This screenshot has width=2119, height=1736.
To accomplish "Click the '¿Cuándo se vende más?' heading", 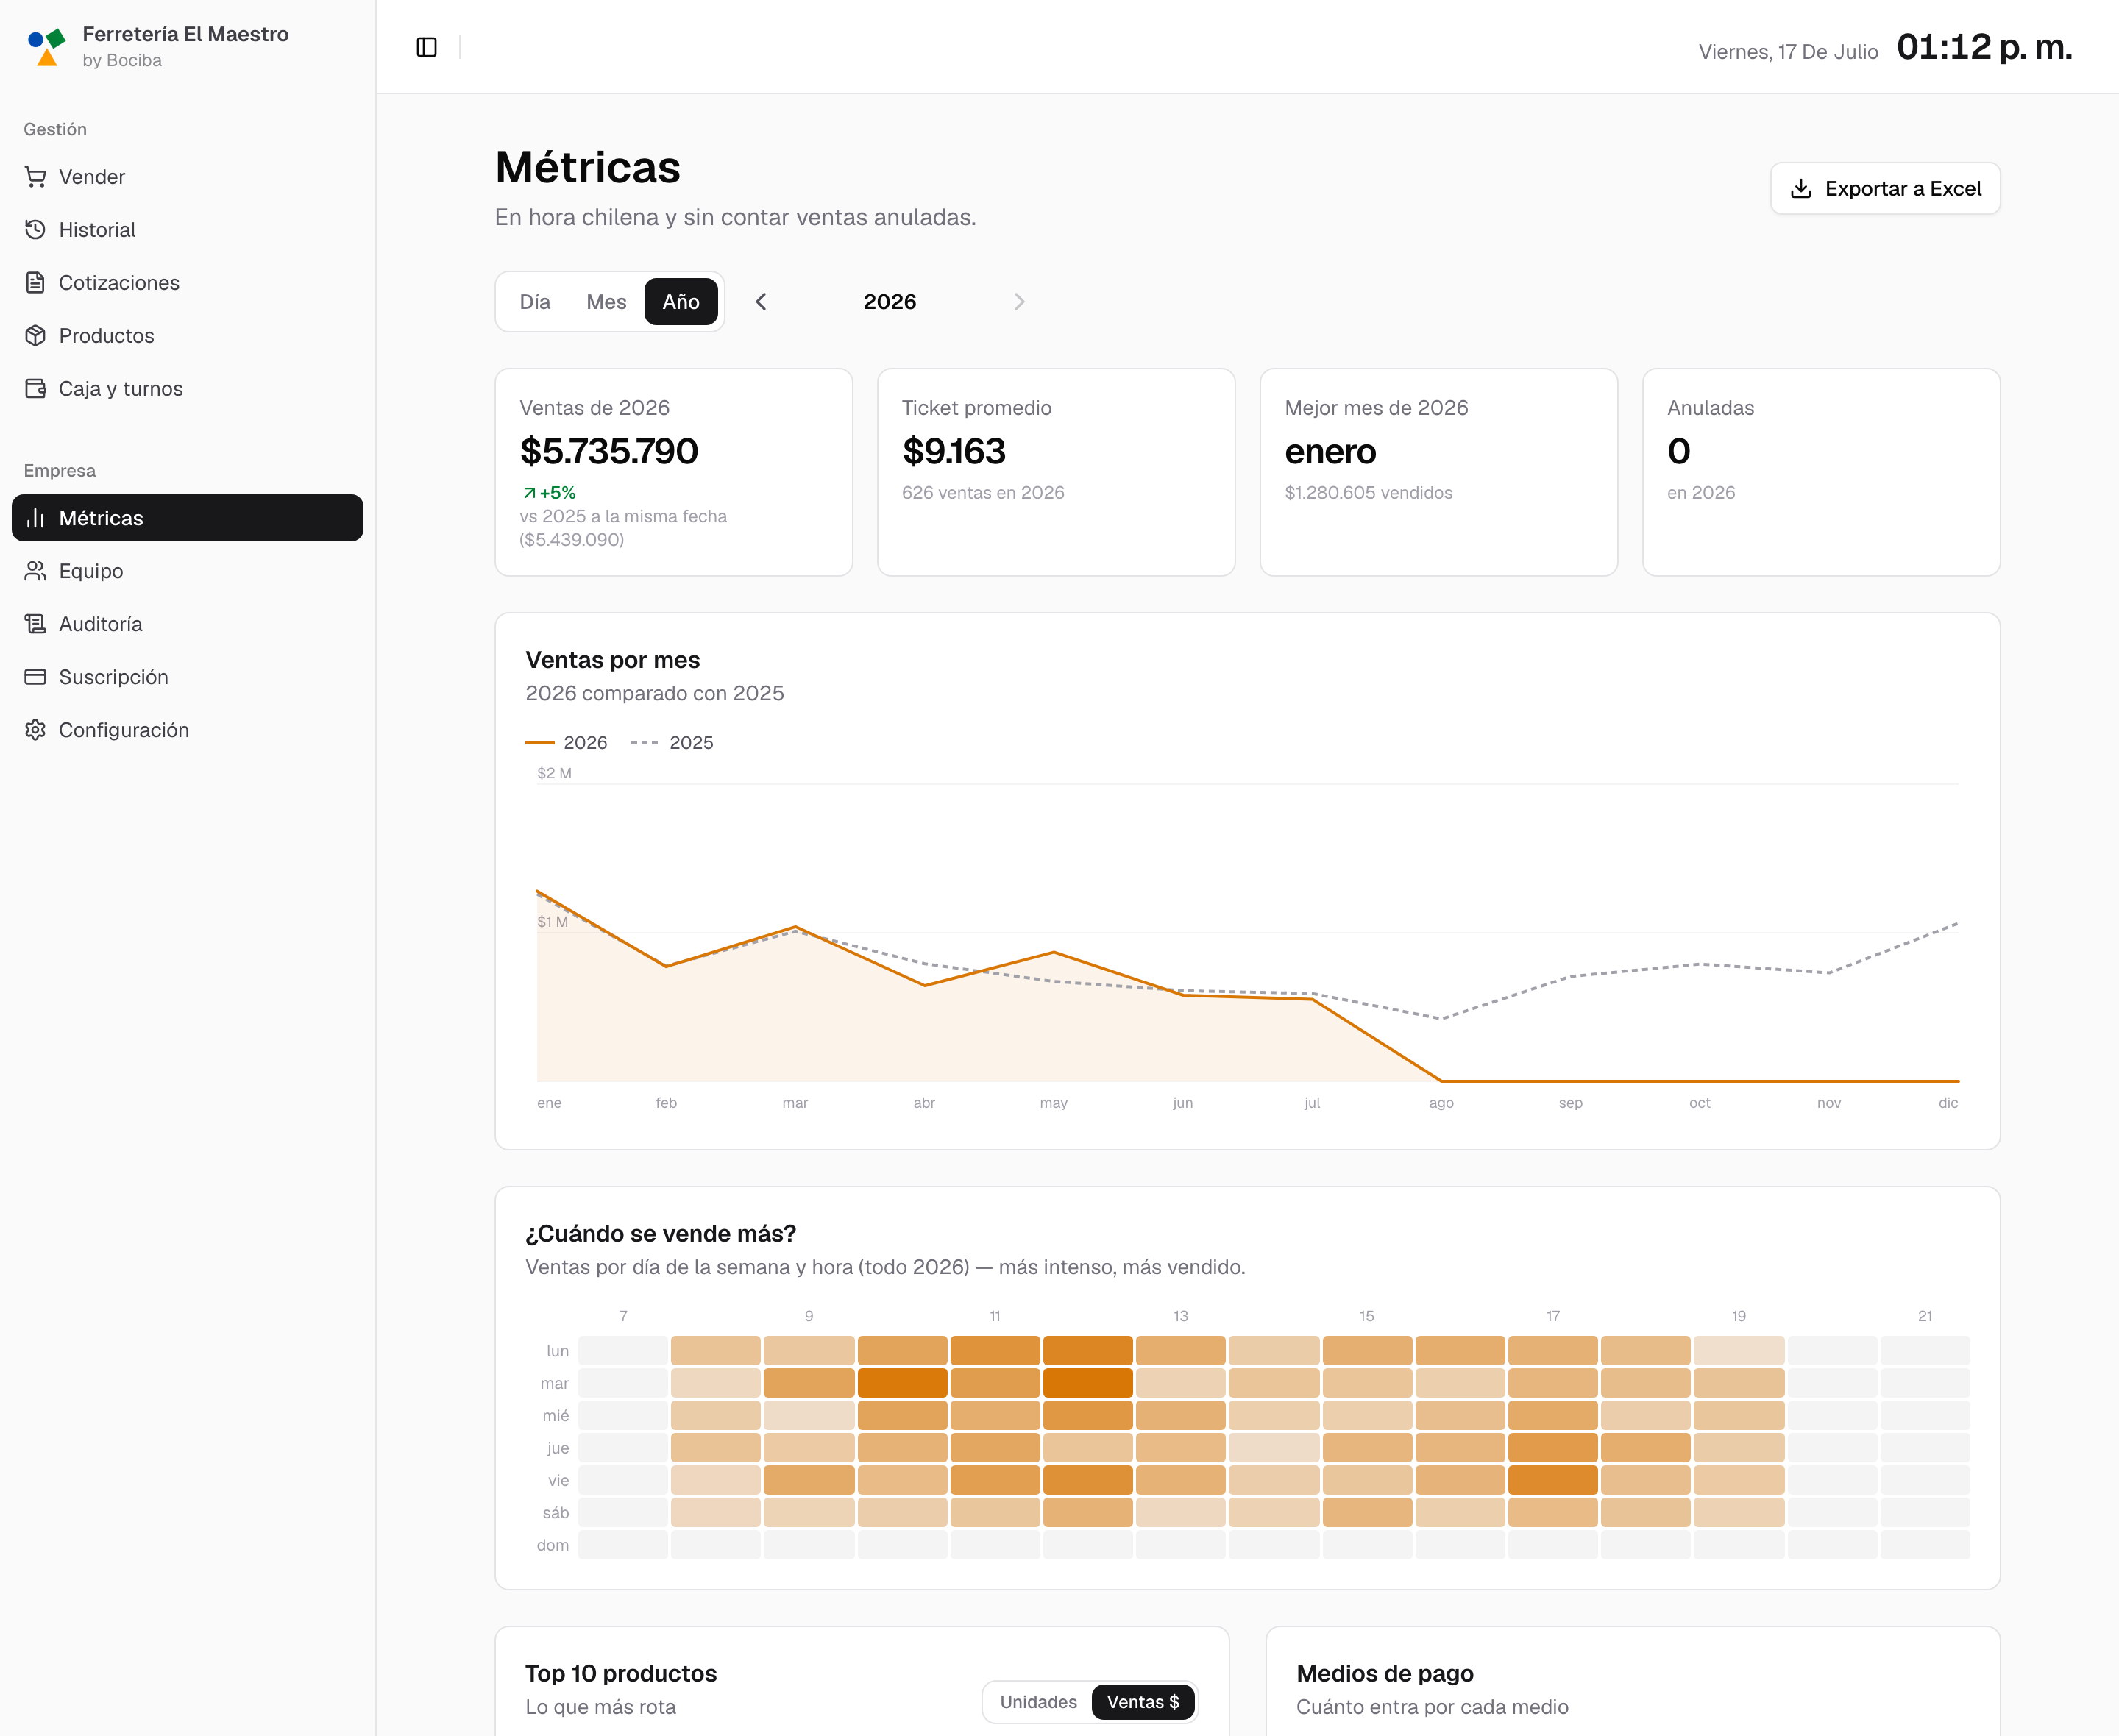I will click(x=661, y=1234).
